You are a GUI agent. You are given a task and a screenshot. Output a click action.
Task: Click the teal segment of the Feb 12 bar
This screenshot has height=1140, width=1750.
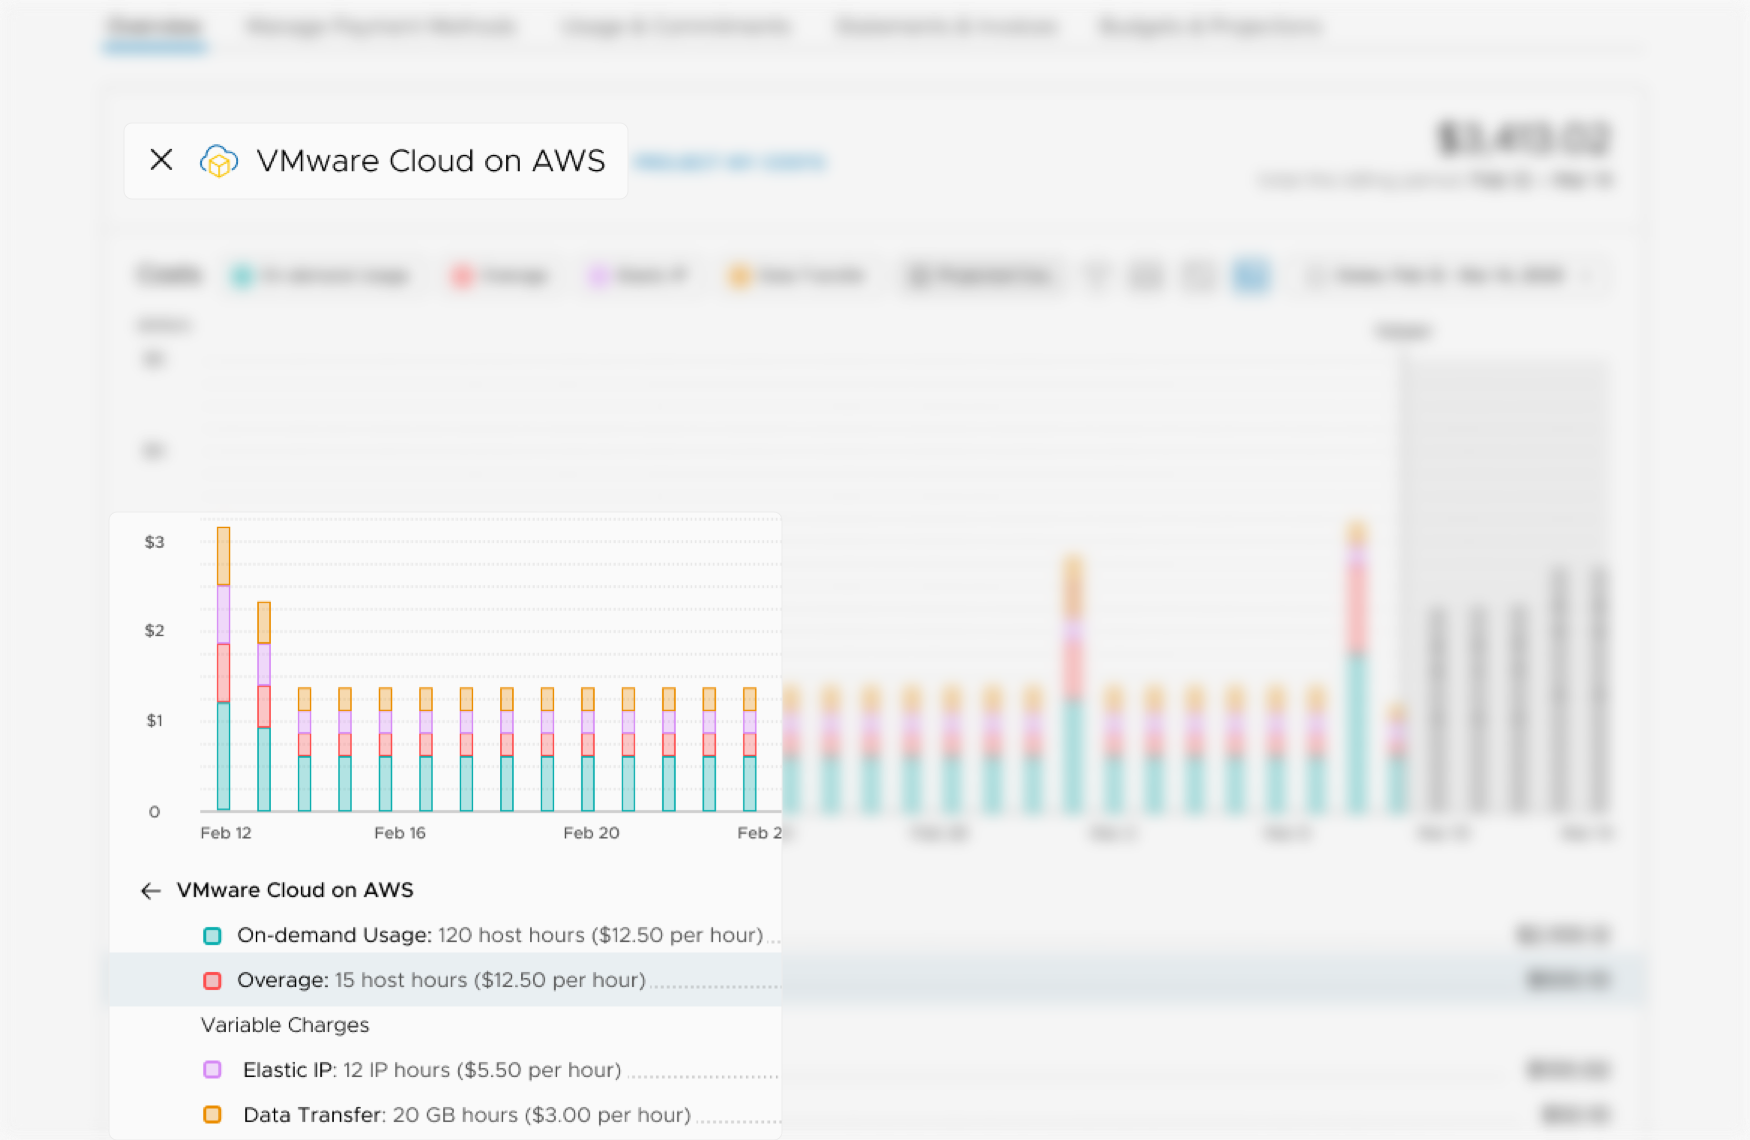coord(223,756)
